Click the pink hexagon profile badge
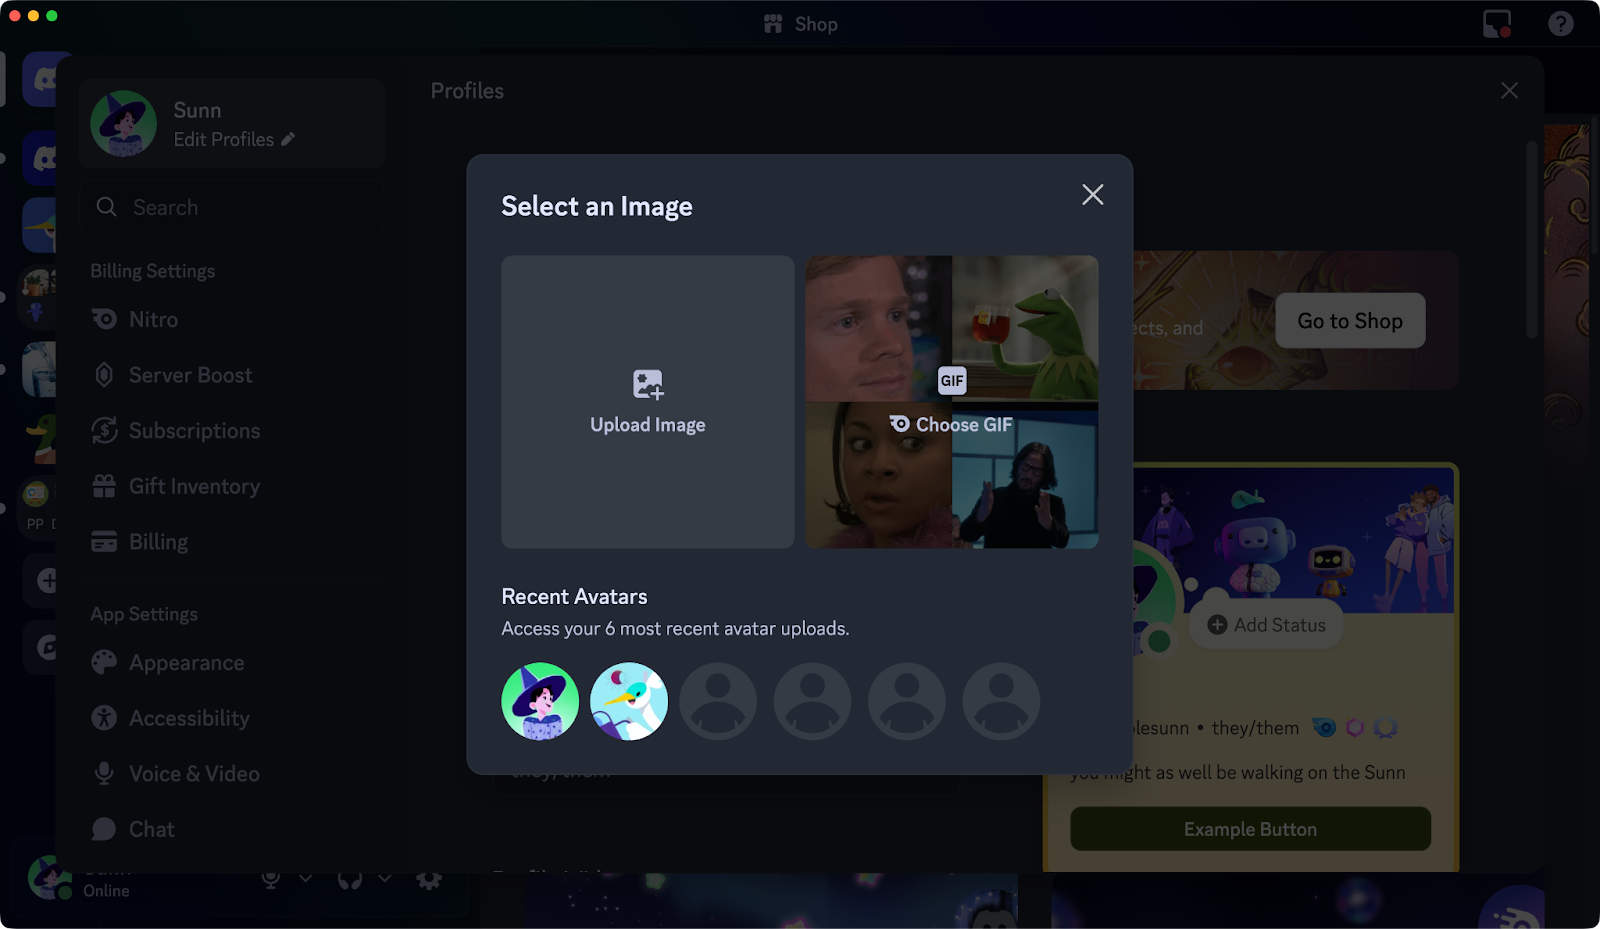Viewport: 1600px width, 929px height. [x=1355, y=727]
